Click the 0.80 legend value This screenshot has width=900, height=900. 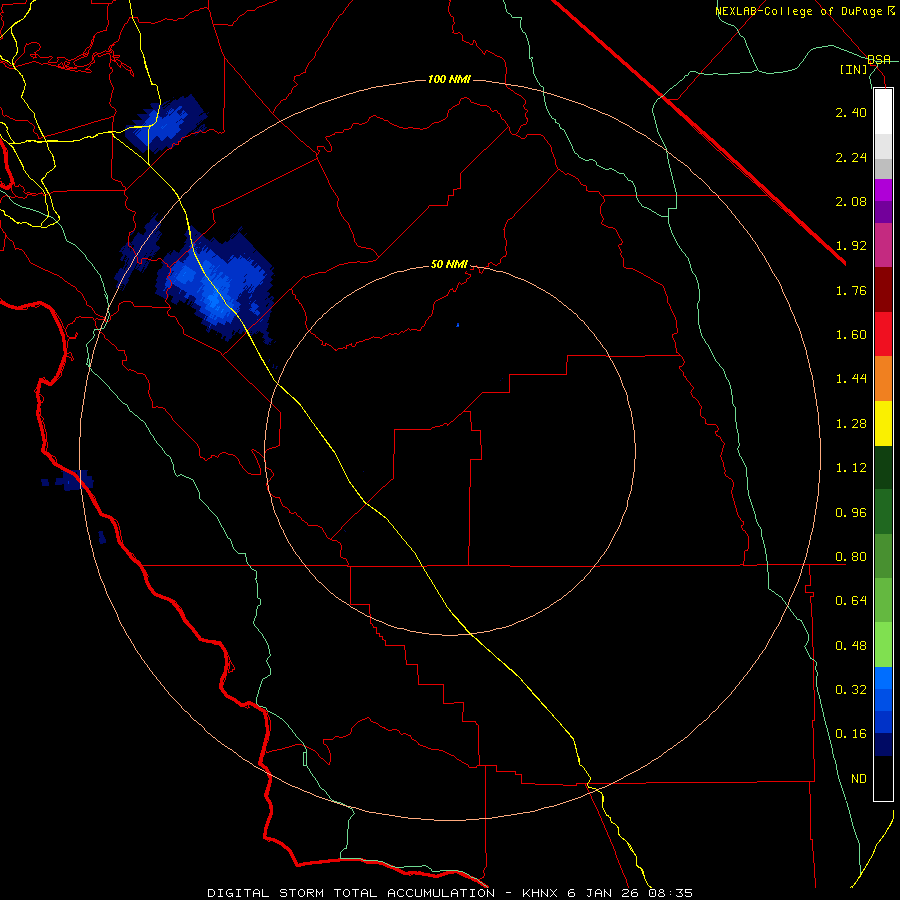[x=851, y=557]
